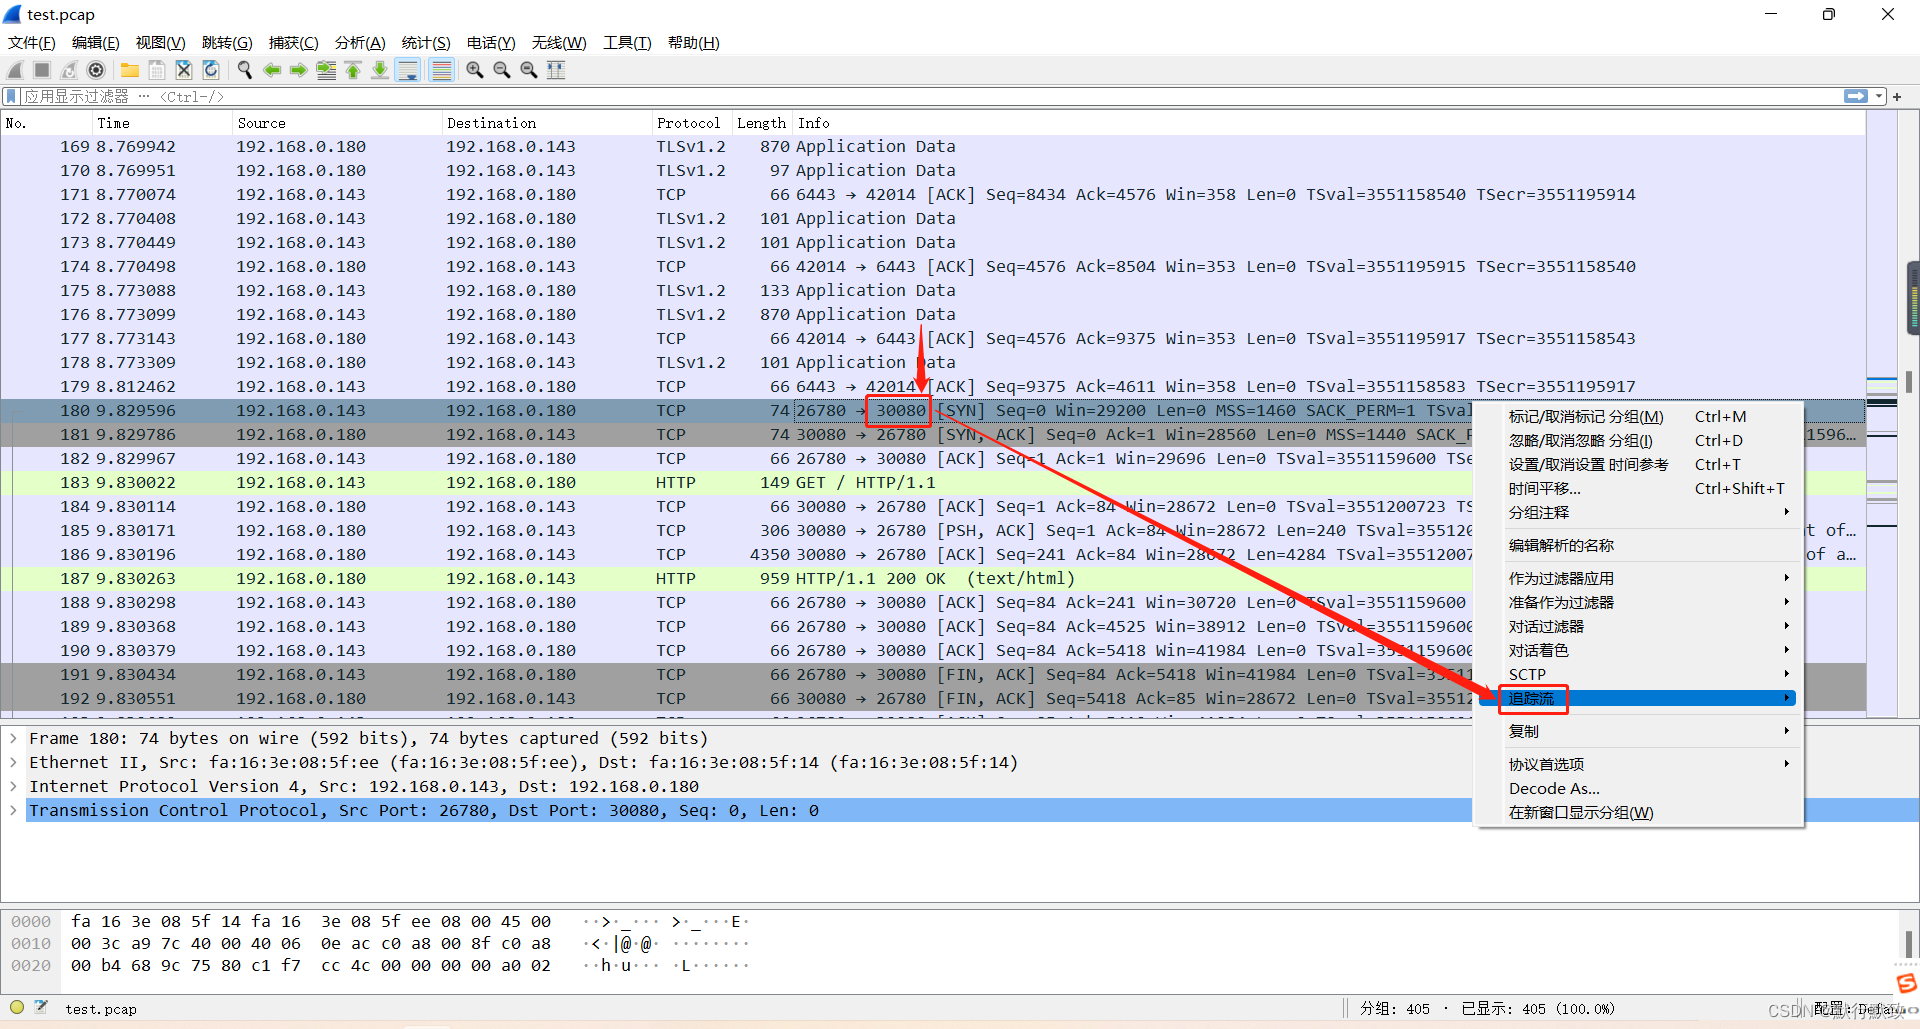Go to a specific packet
This screenshot has width=1920, height=1029.
point(326,70)
